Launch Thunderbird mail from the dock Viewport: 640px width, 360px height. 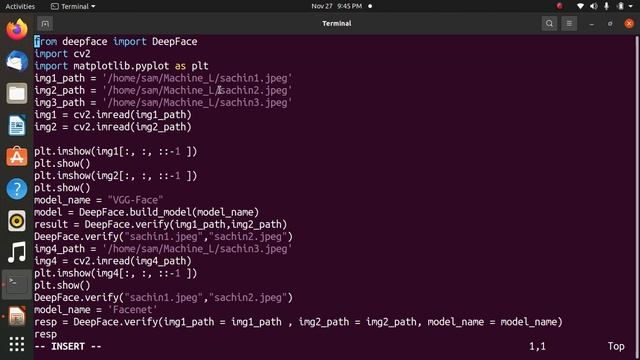(x=17, y=61)
